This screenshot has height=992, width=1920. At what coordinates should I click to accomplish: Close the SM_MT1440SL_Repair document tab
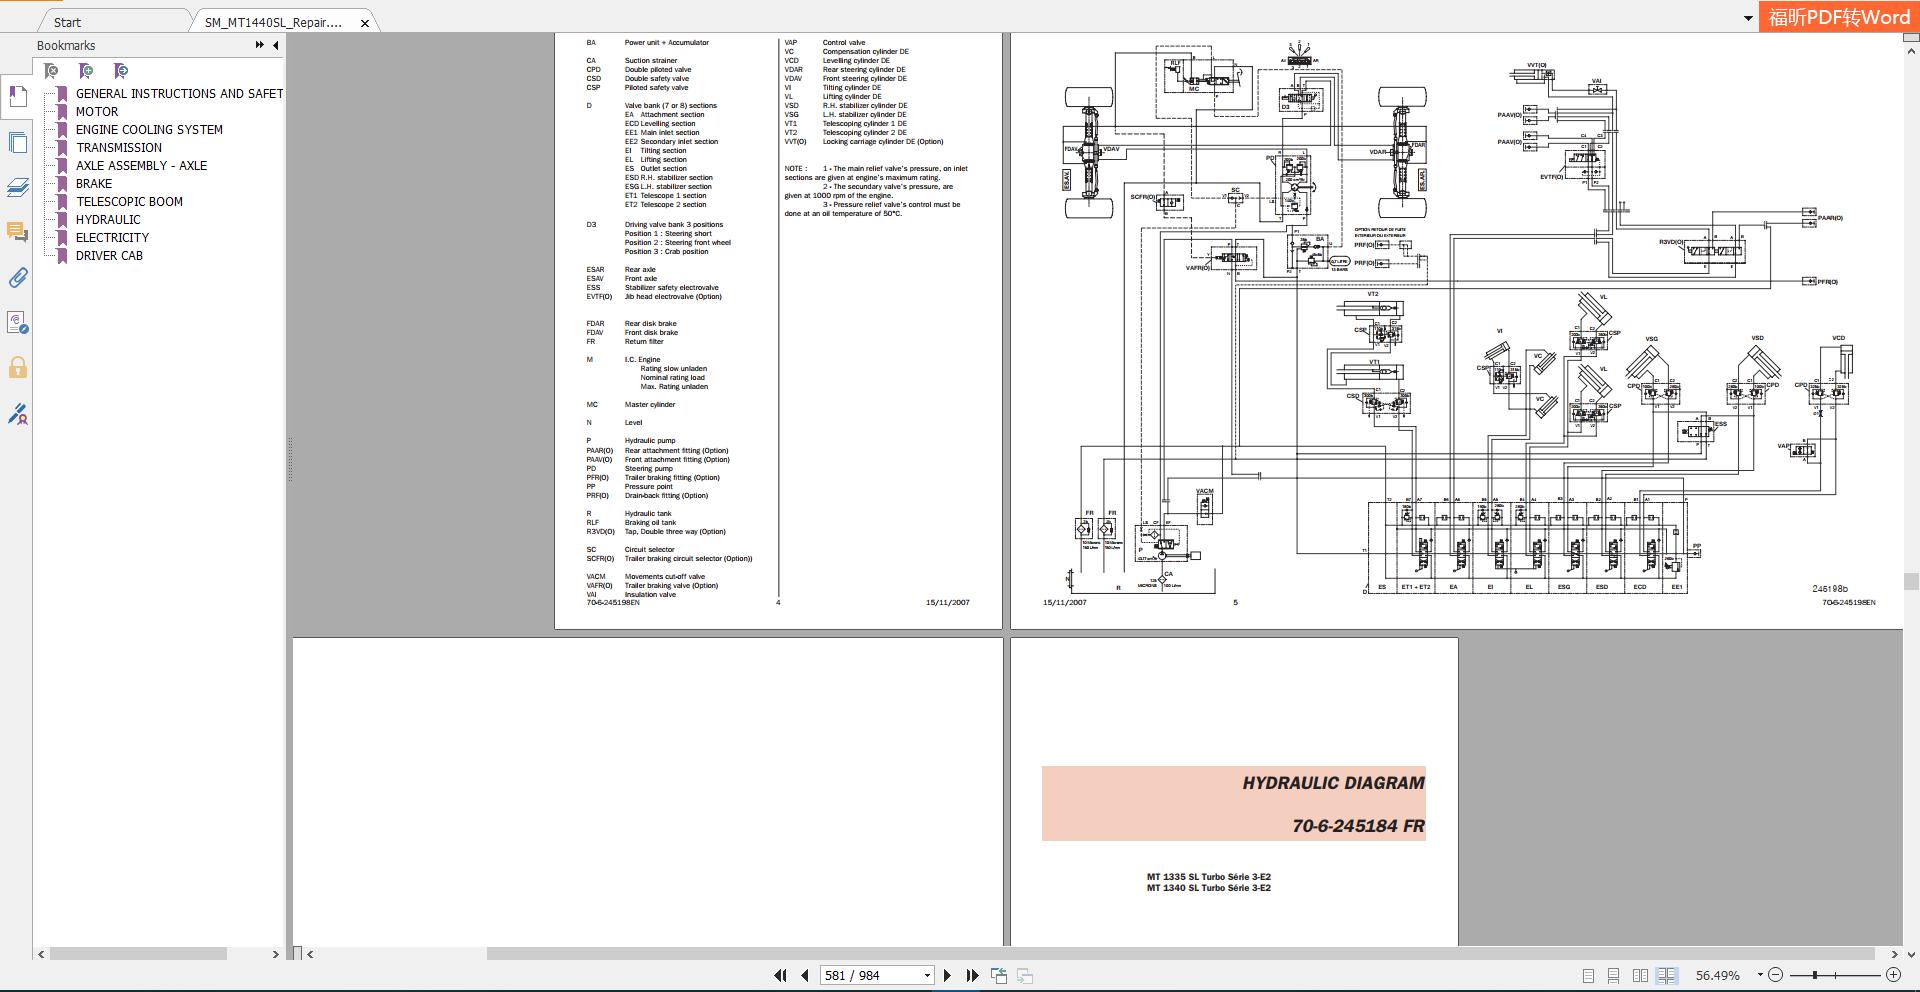365,22
